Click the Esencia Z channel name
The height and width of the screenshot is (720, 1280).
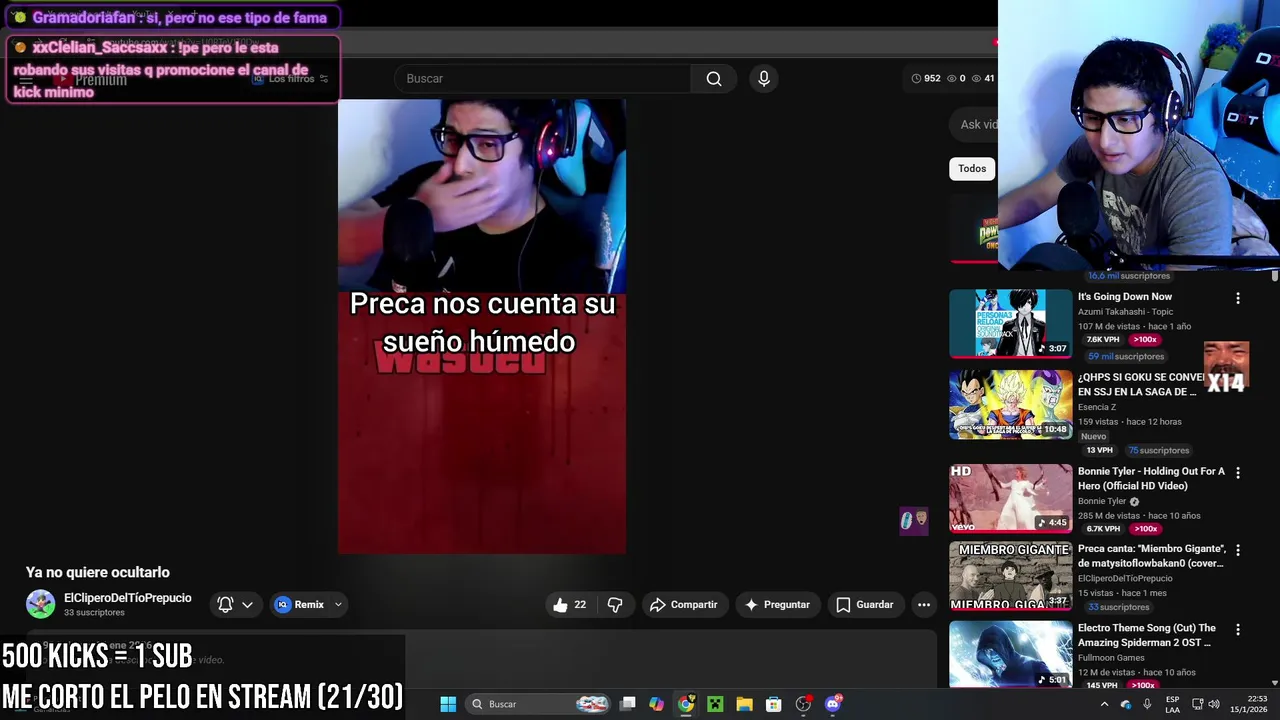[1097, 407]
